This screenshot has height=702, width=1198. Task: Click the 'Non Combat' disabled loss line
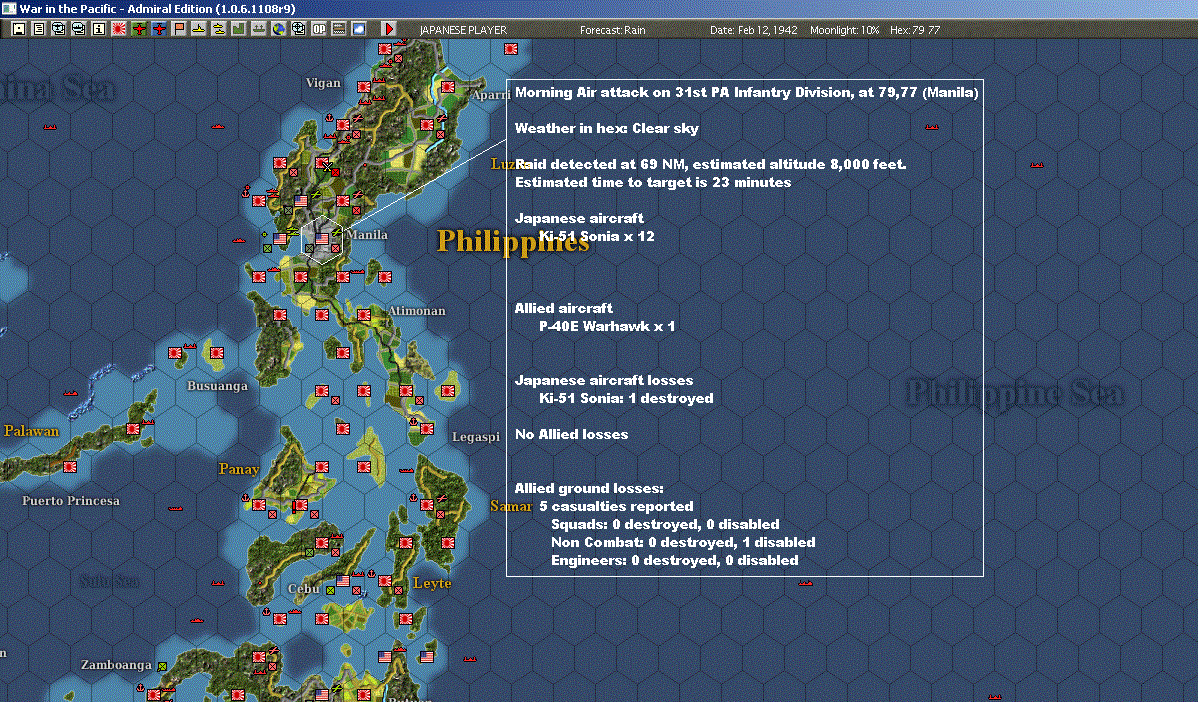click(683, 542)
